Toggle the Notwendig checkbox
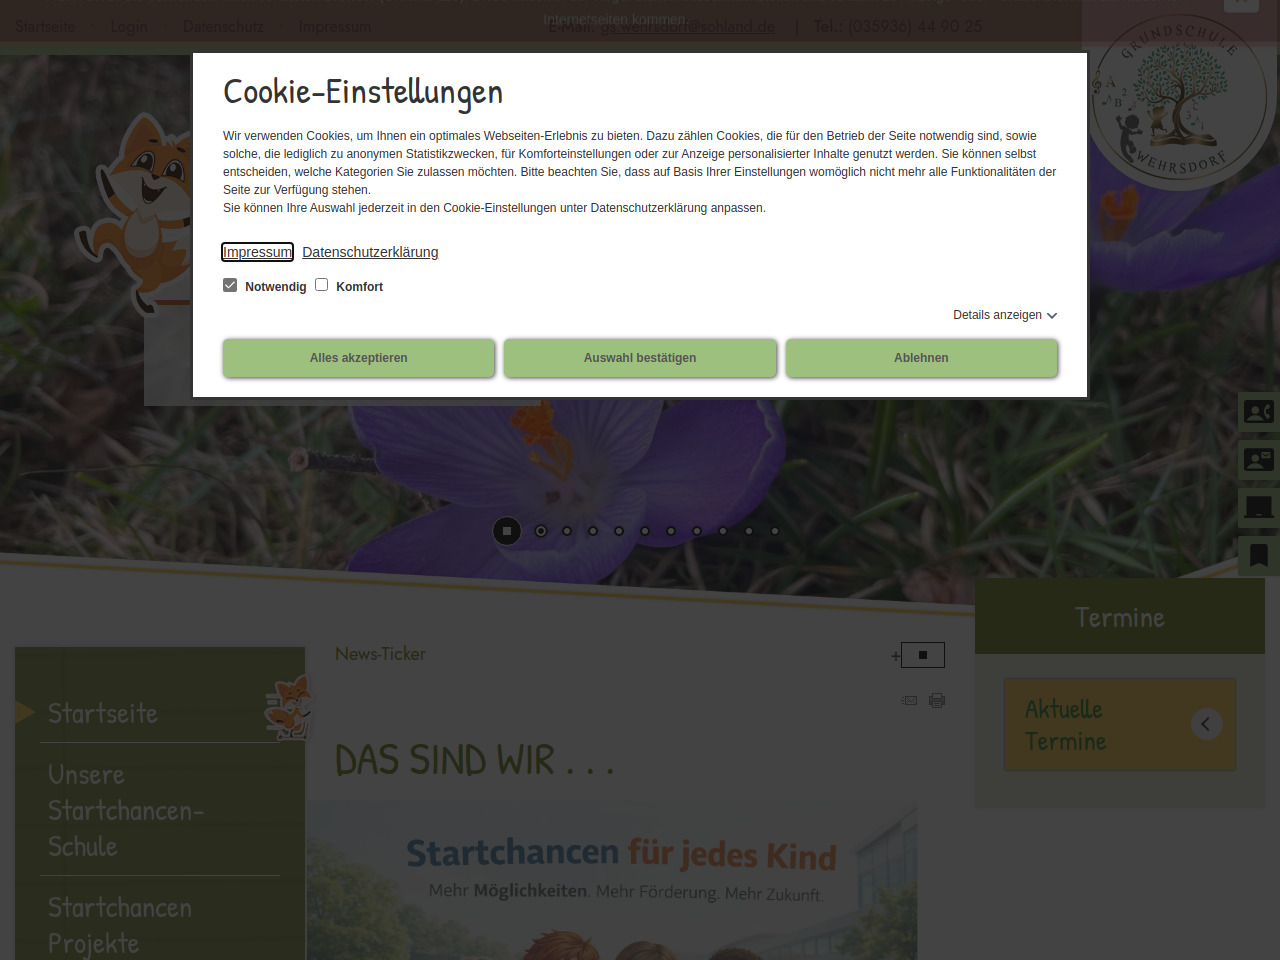 pos(230,285)
